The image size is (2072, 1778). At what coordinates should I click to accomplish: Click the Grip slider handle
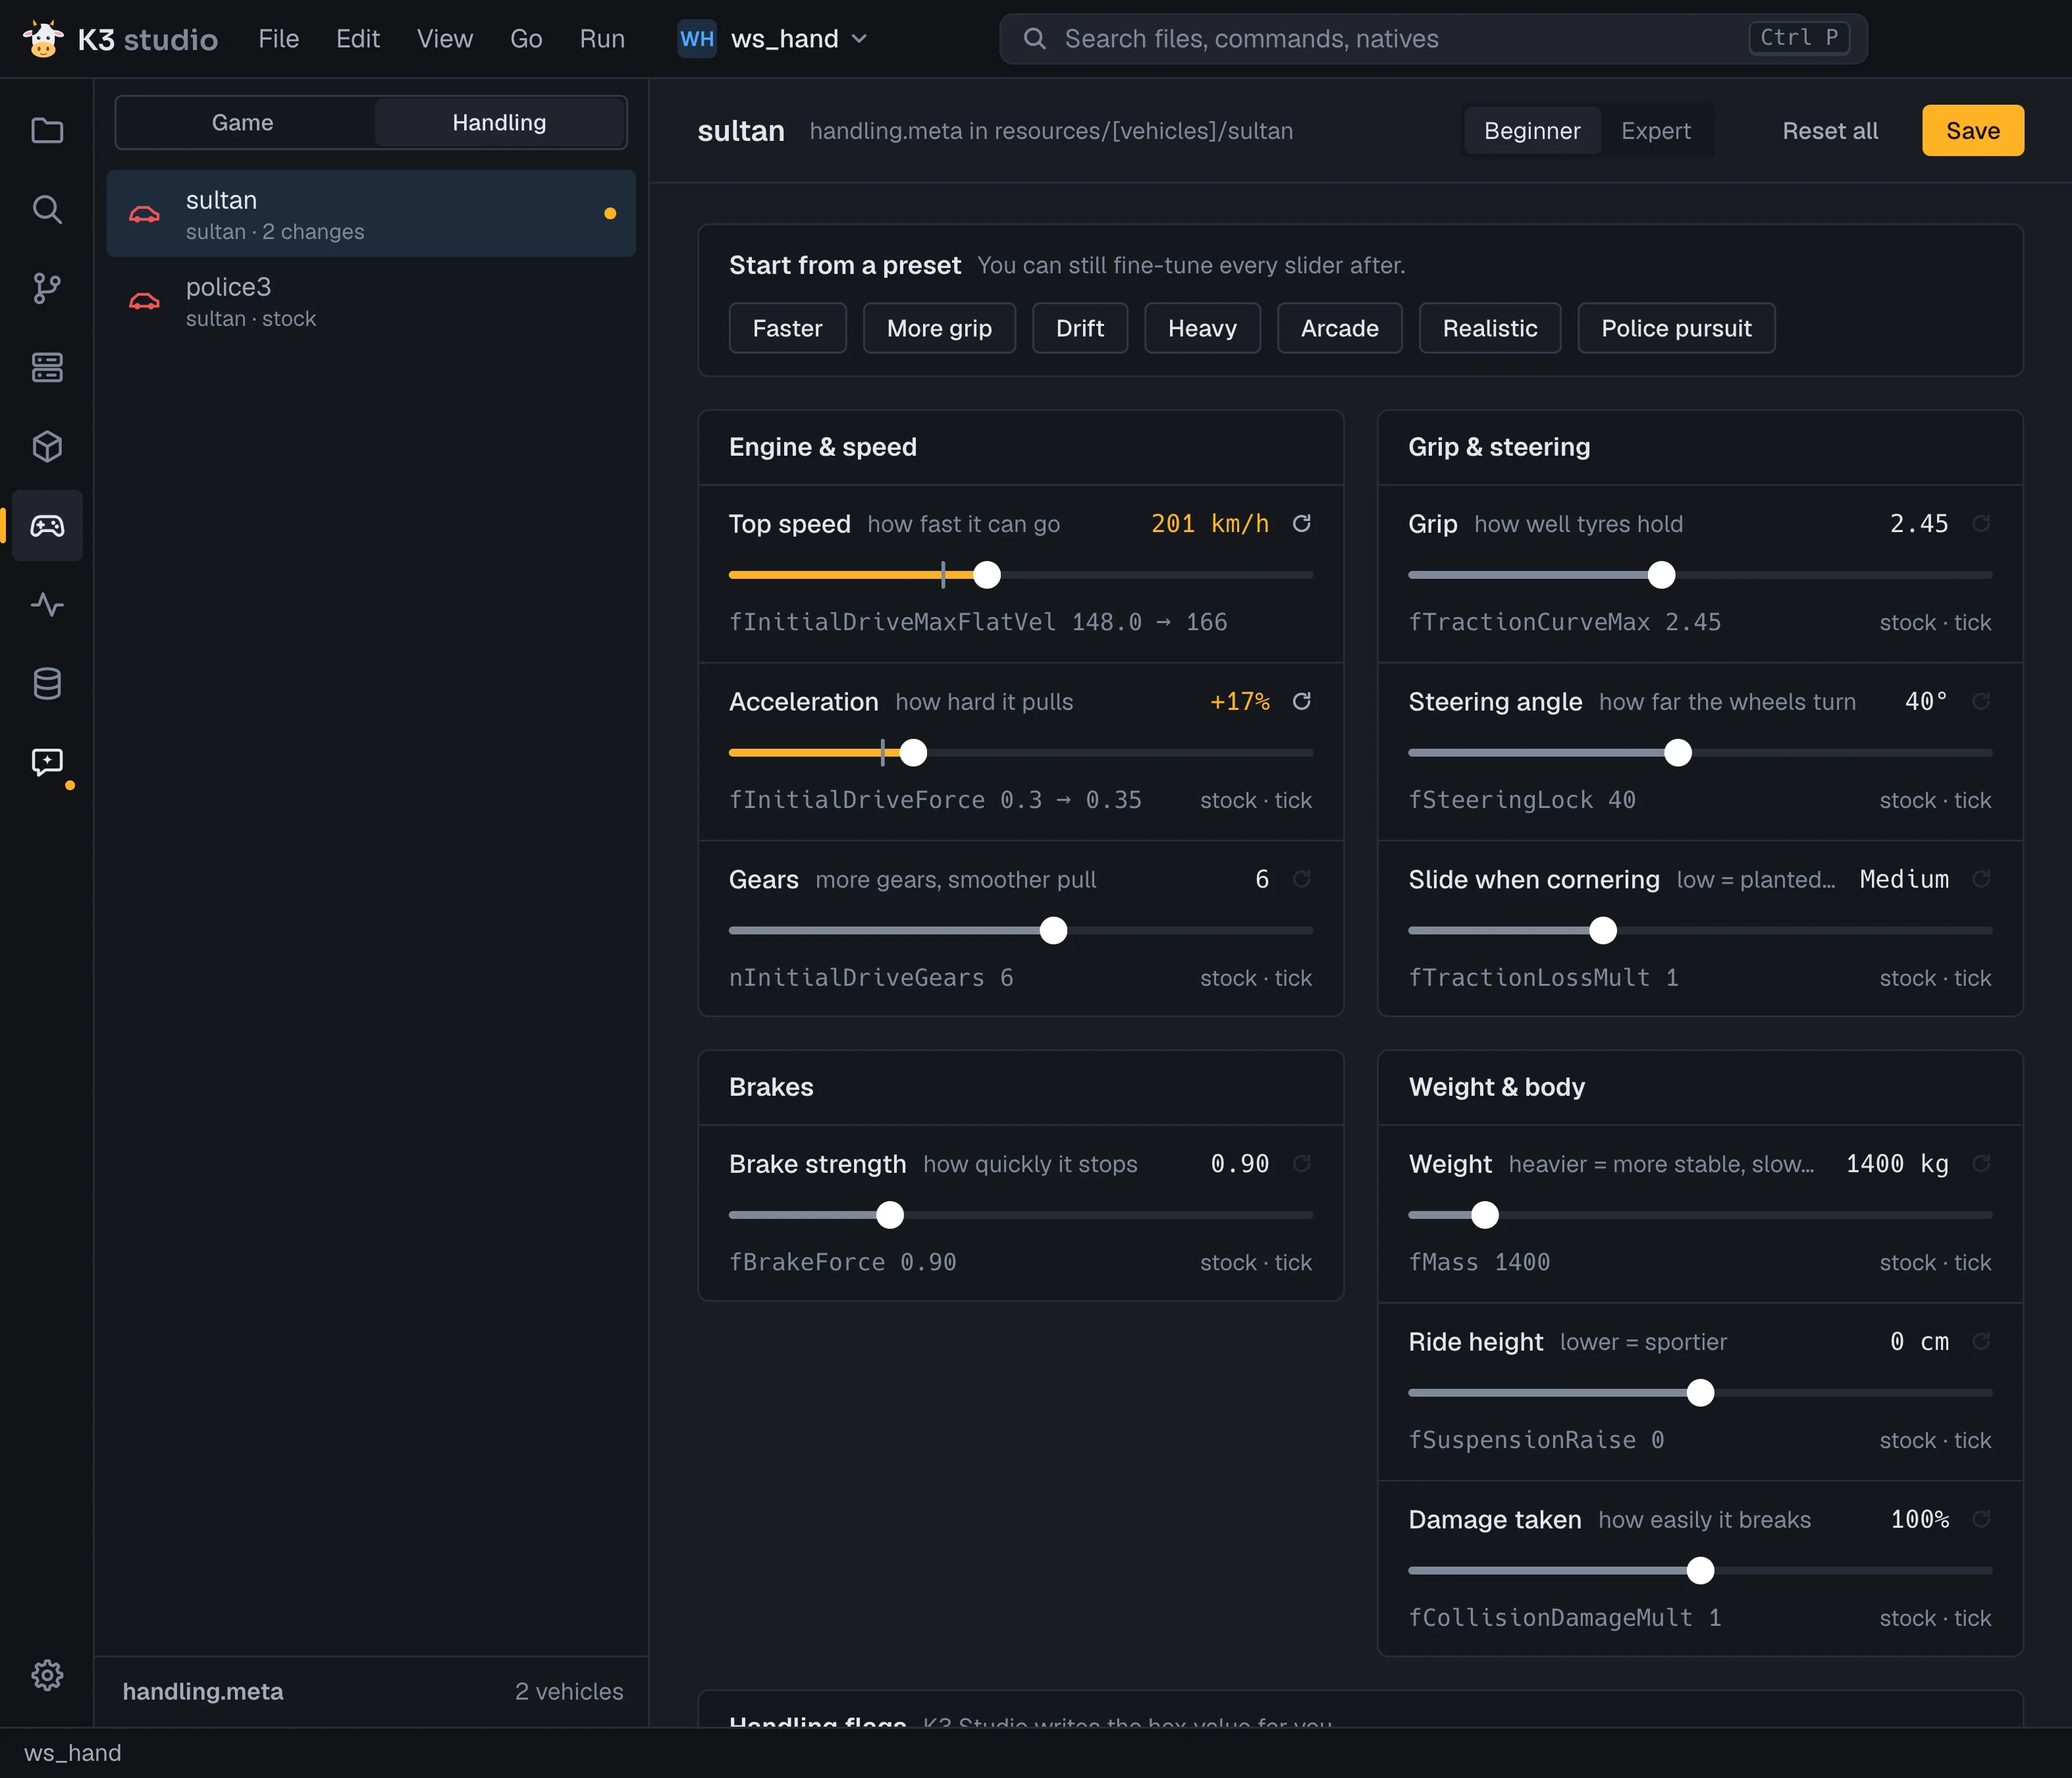[x=1661, y=575]
